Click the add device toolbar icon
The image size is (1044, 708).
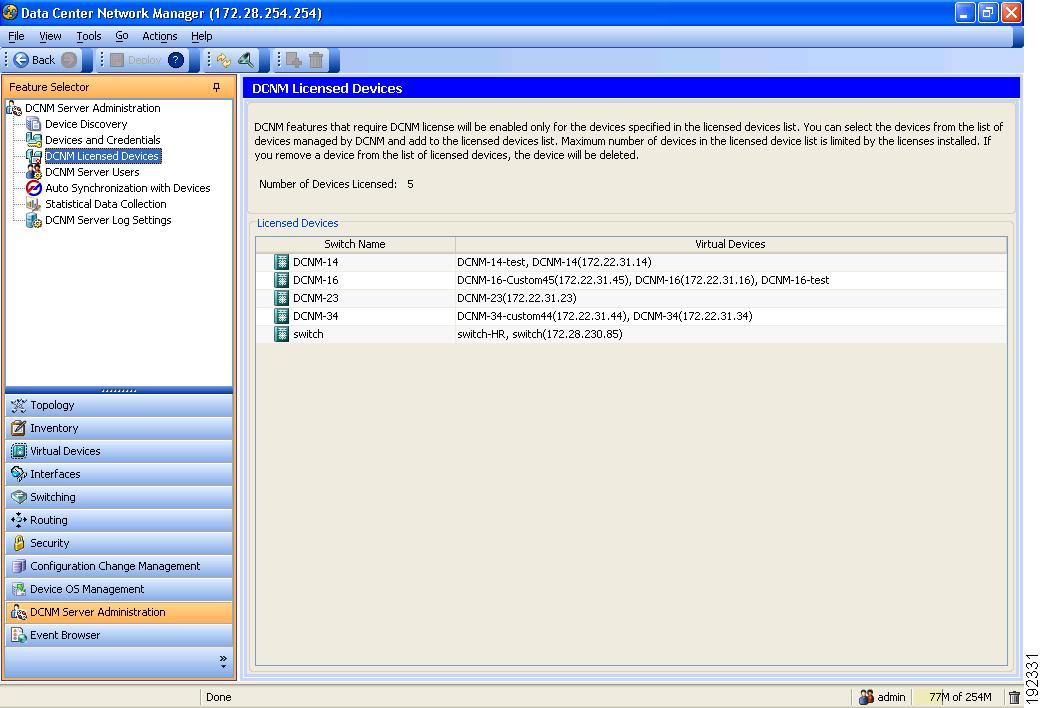293,60
